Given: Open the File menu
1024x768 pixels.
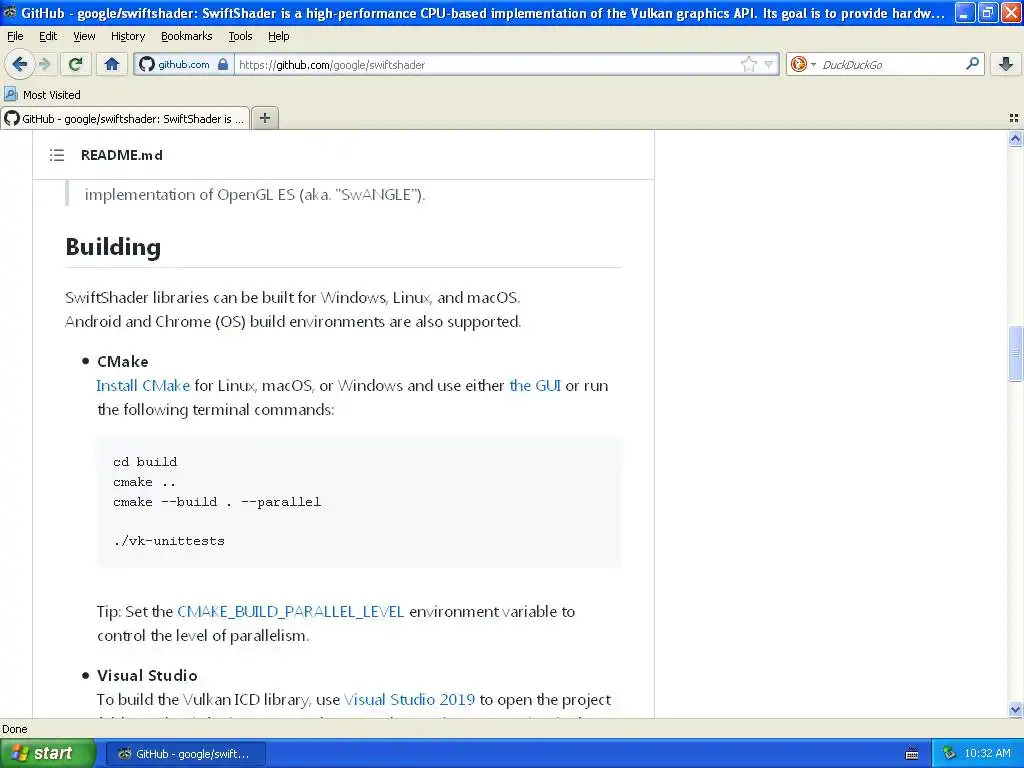Looking at the screenshot, I should (x=15, y=36).
